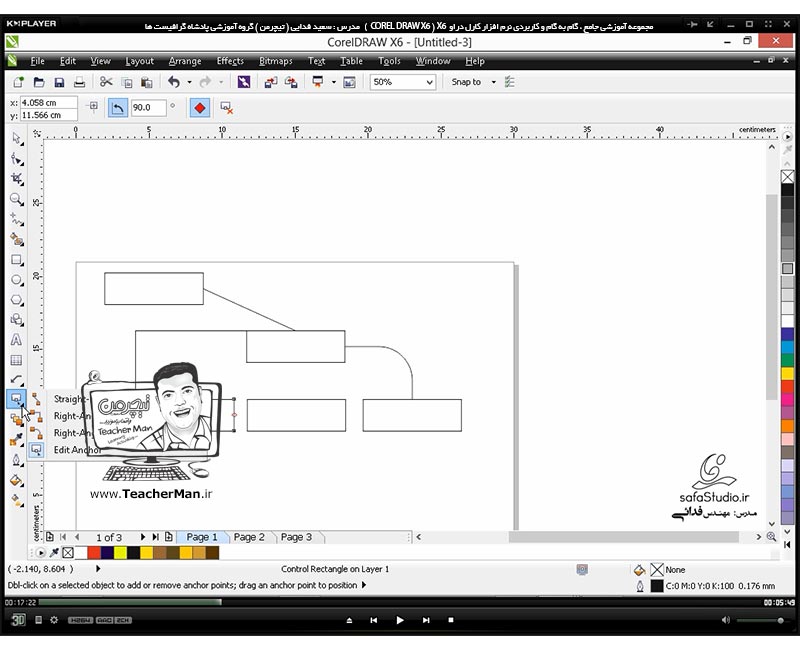Click Print icon in toolbar
This screenshot has width=800, height=650.
[79, 82]
